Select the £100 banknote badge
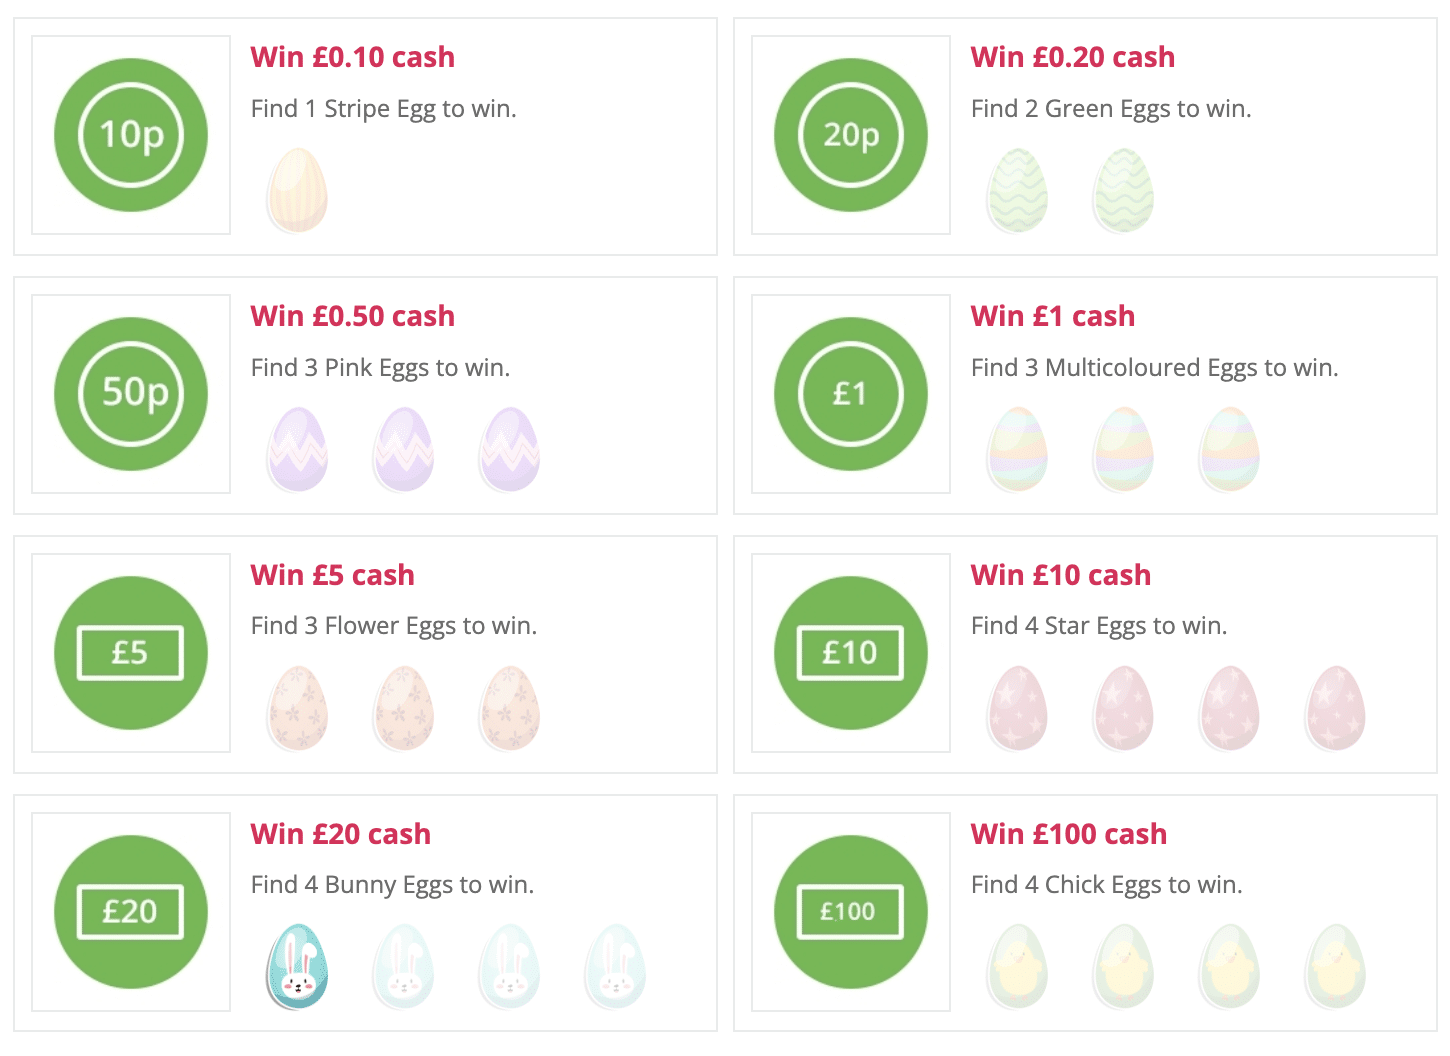This screenshot has width=1450, height=1056. coord(851,912)
